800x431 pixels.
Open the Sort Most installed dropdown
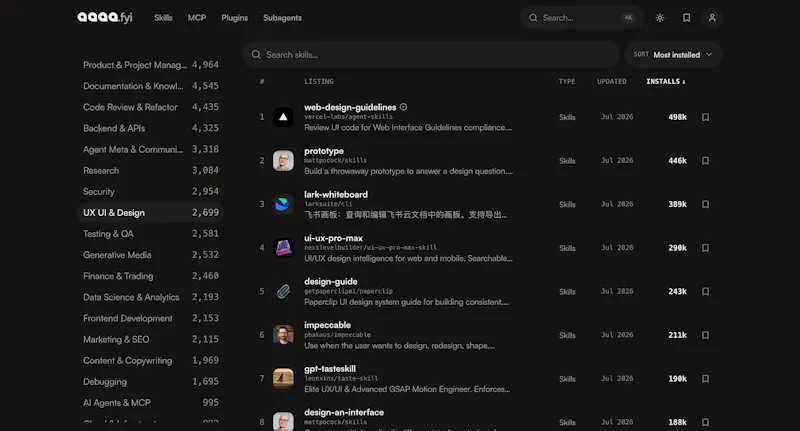tap(673, 55)
